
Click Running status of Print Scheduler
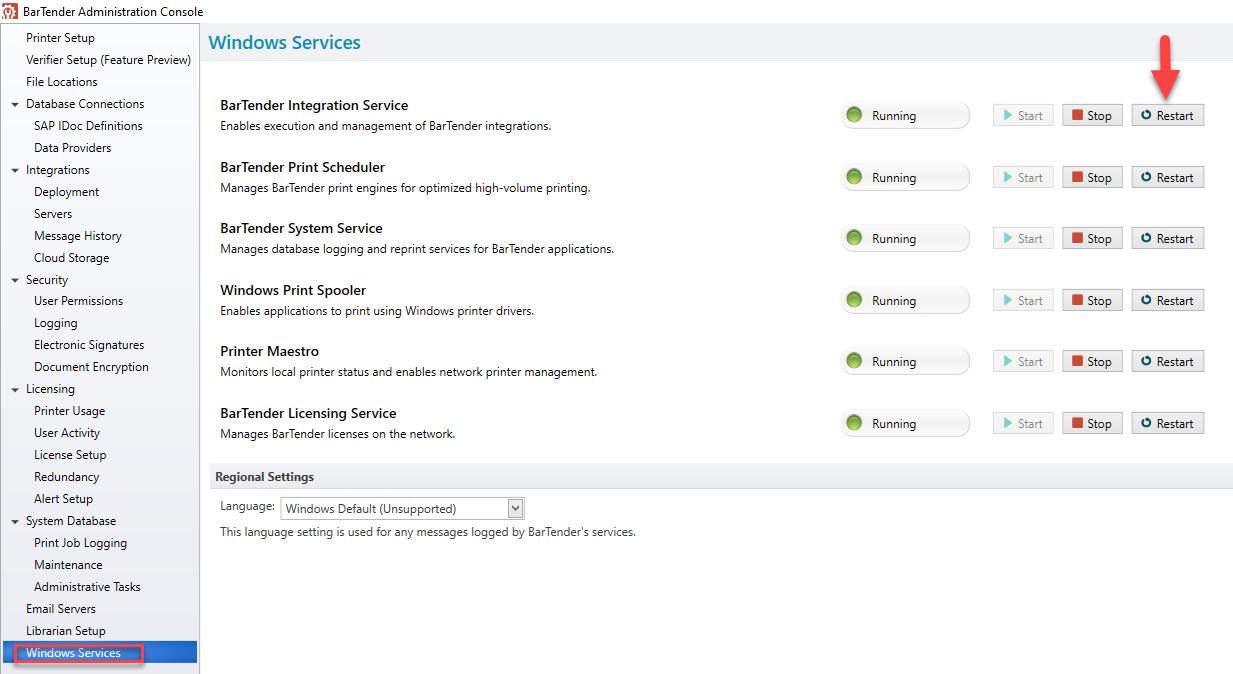tap(905, 178)
